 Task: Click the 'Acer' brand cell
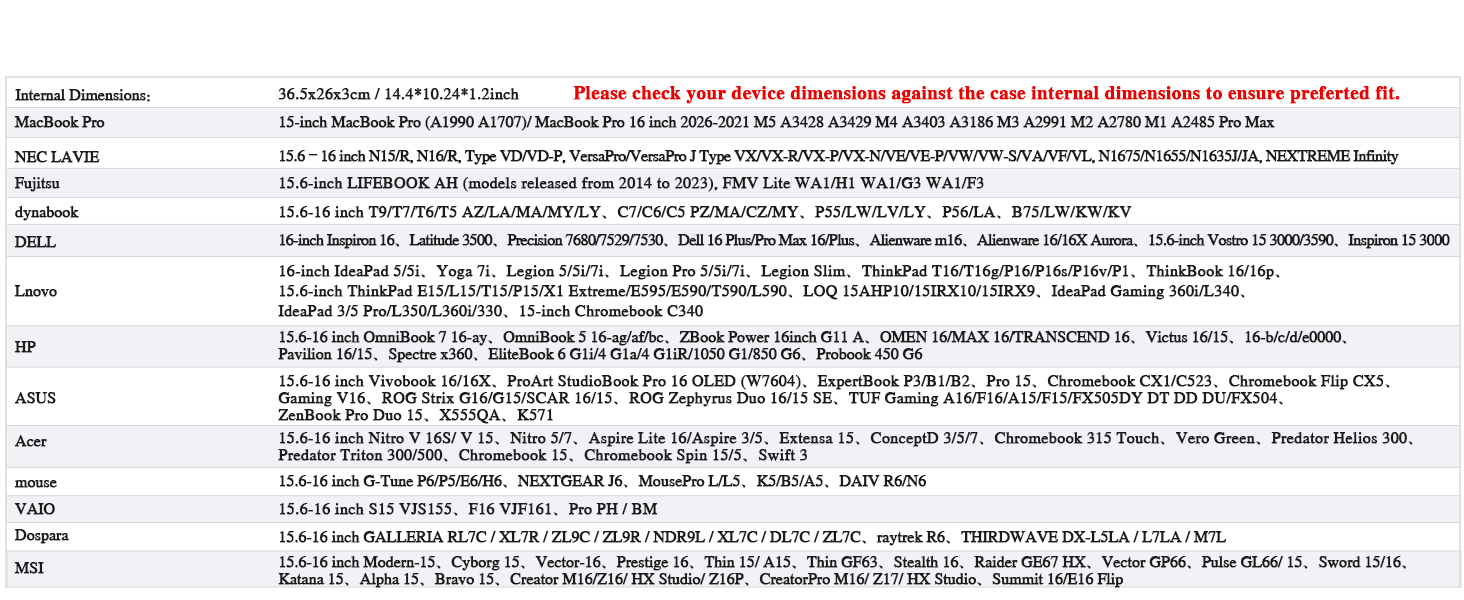(x=31, y=441)
